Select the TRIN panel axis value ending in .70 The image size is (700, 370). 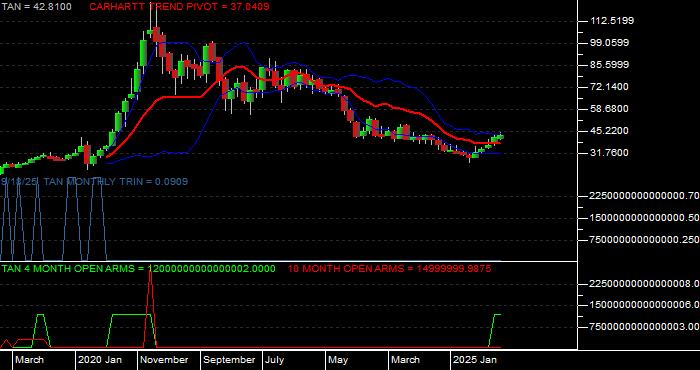(644, 195)
